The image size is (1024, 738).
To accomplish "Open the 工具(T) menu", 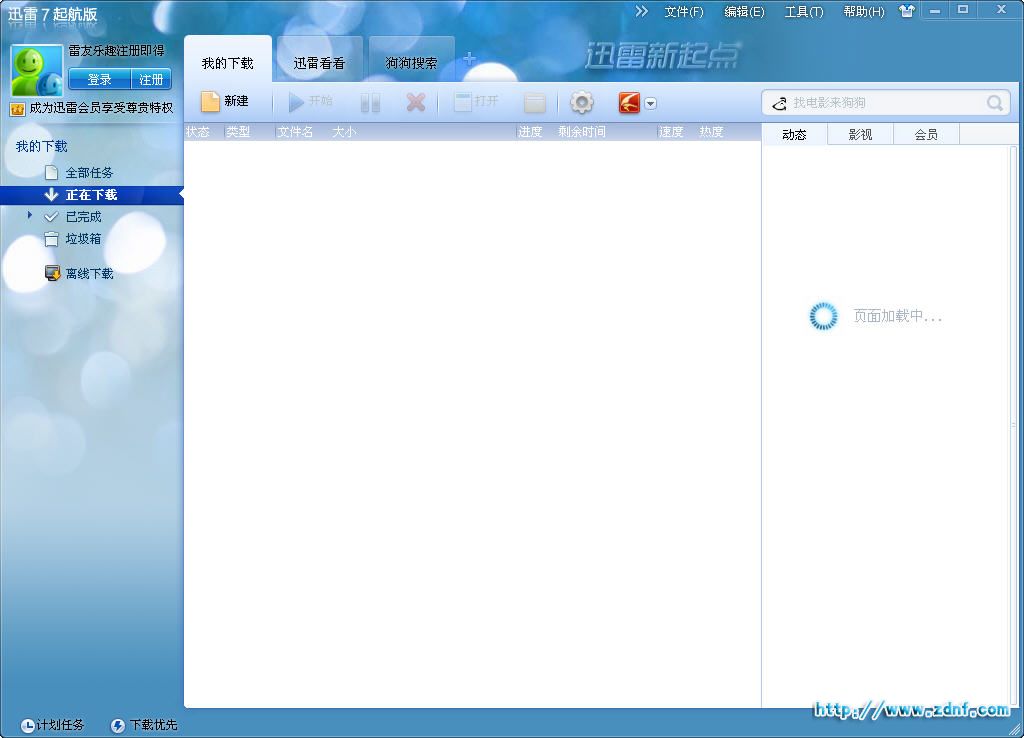I will click(x=803, y=12).
